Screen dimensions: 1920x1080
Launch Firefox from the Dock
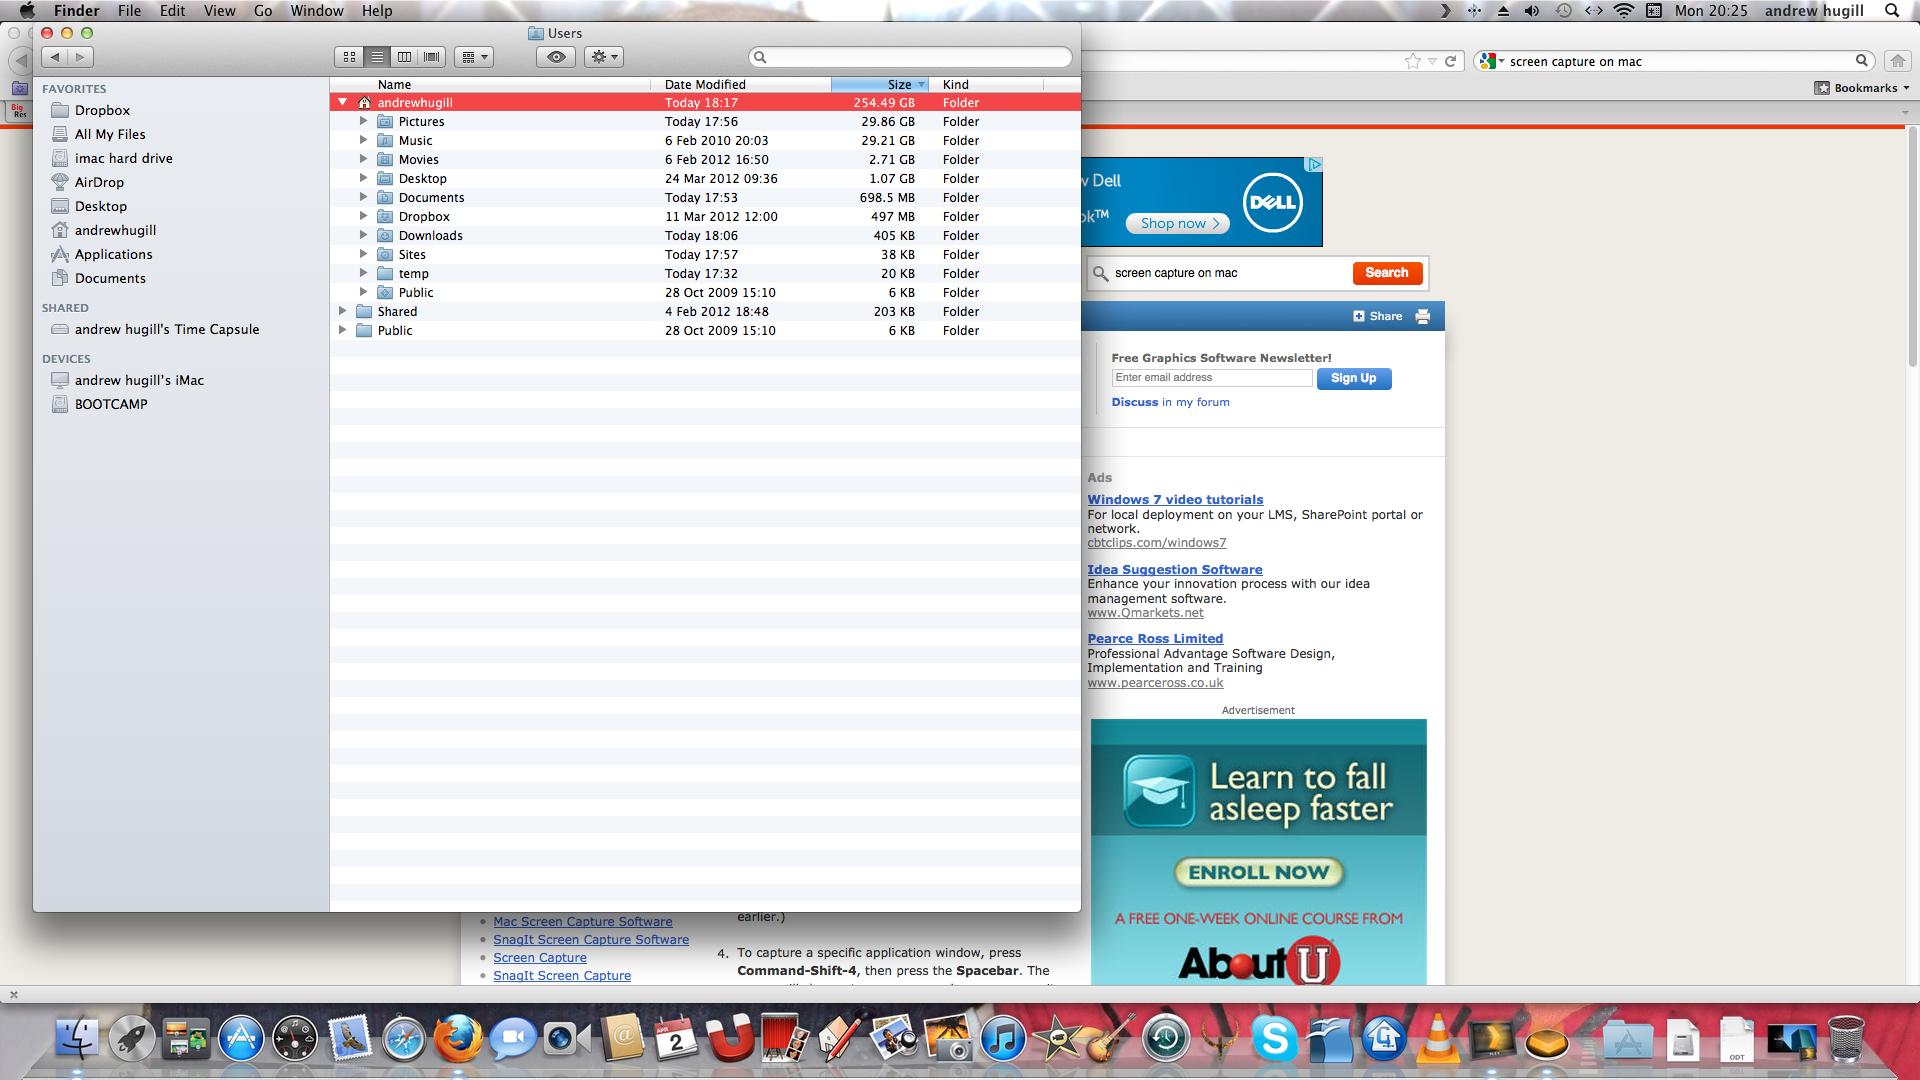coord(457,1040)
